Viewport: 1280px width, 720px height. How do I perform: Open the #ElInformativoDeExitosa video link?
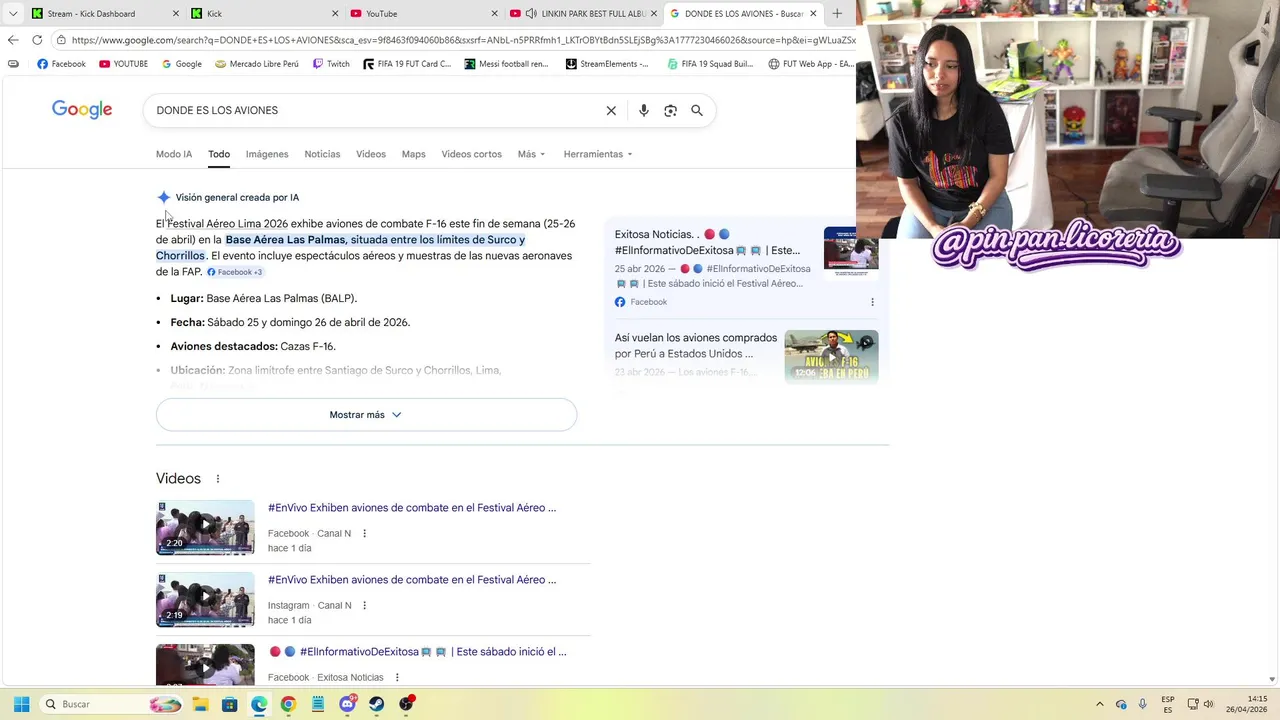click(418, 652)
